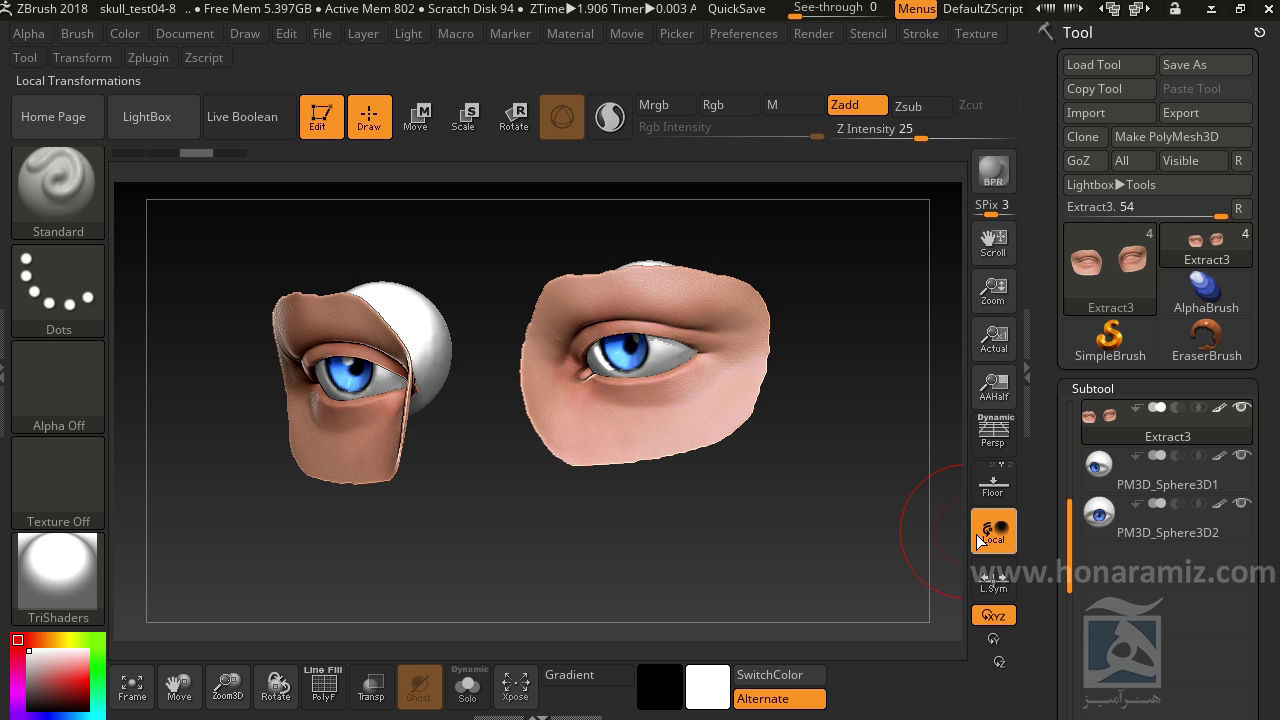Select the Edit mode button

click(321, 117)
